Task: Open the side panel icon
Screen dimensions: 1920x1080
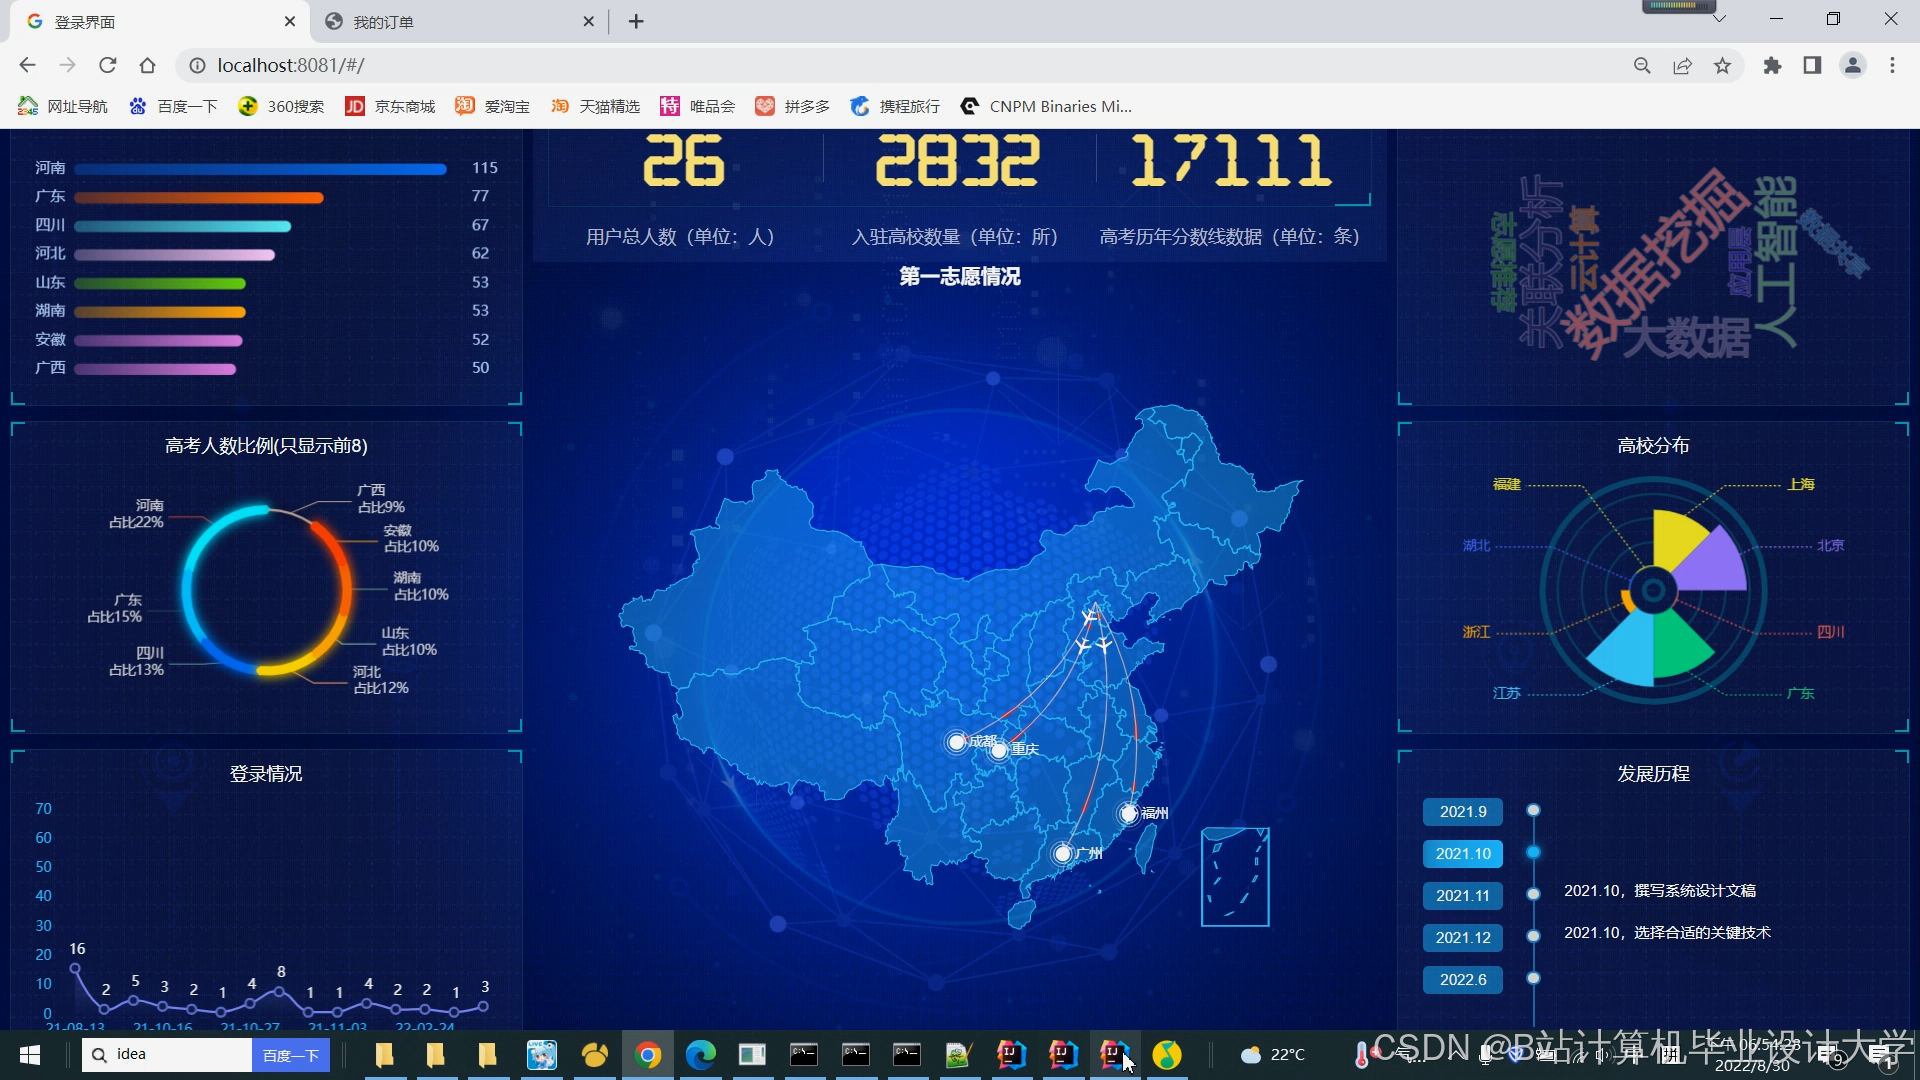Action: pos(1812,65)
